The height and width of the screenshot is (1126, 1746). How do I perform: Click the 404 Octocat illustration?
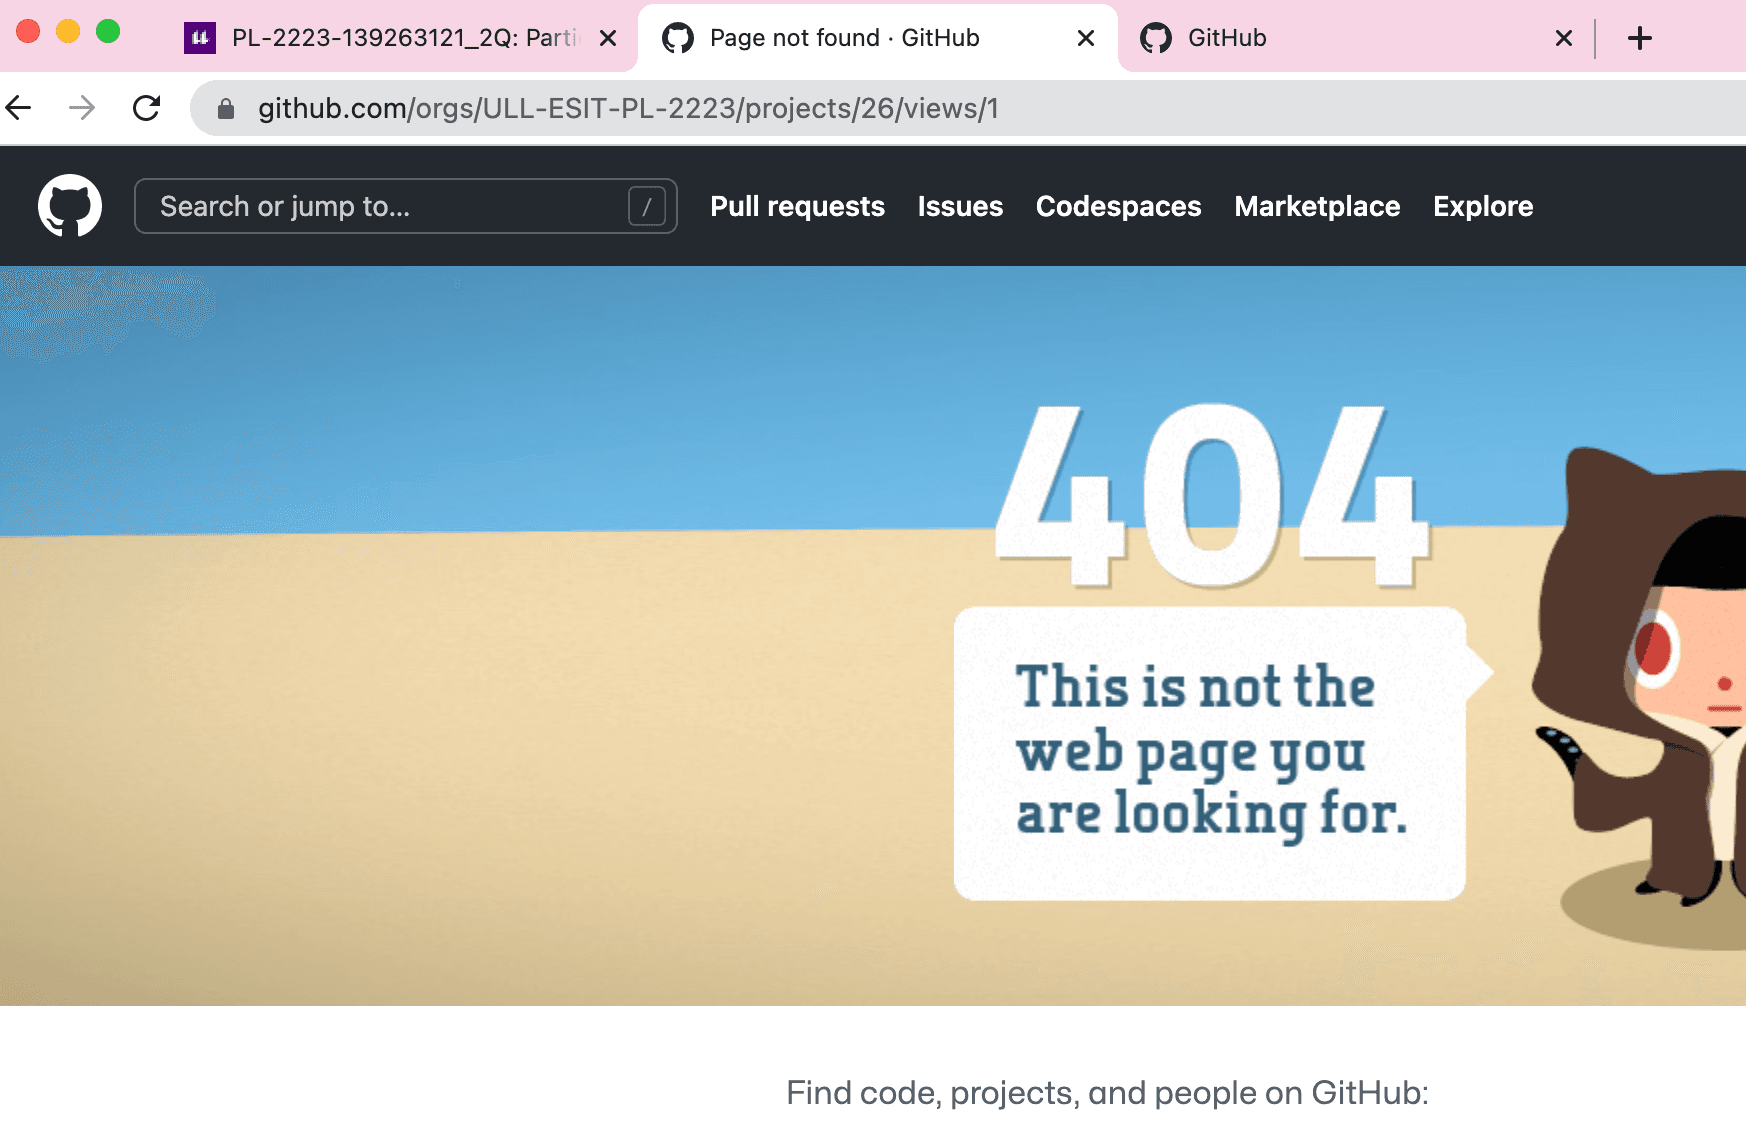[1650, 700]
